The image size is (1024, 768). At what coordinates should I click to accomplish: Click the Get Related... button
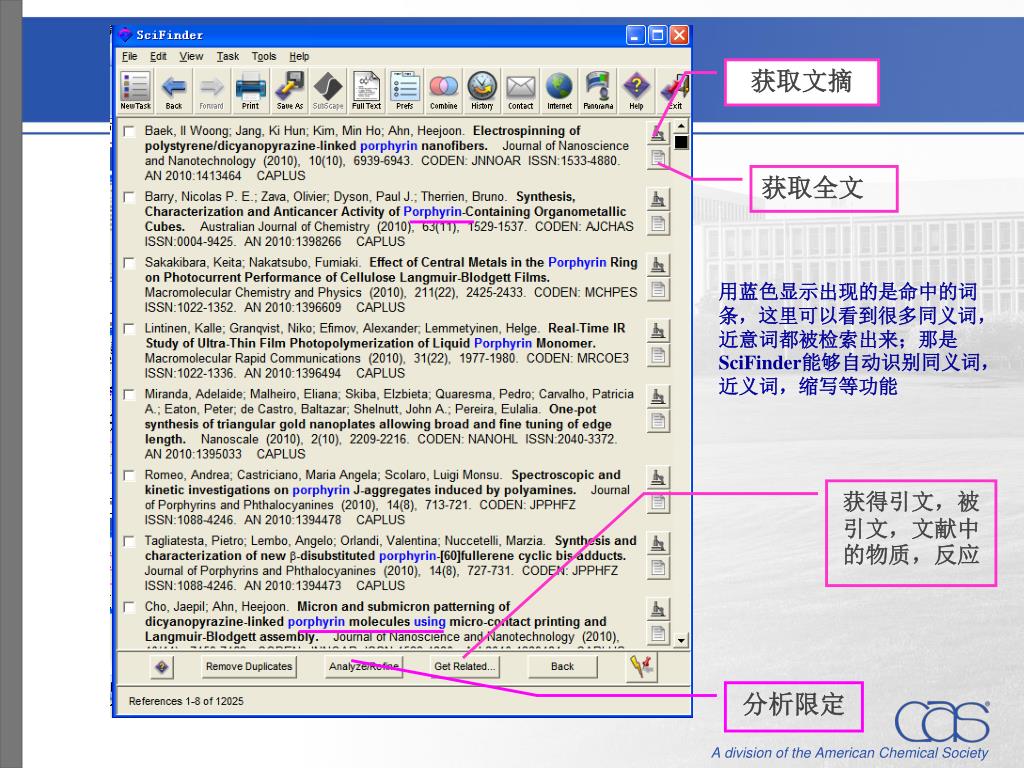tap(464, 667)
